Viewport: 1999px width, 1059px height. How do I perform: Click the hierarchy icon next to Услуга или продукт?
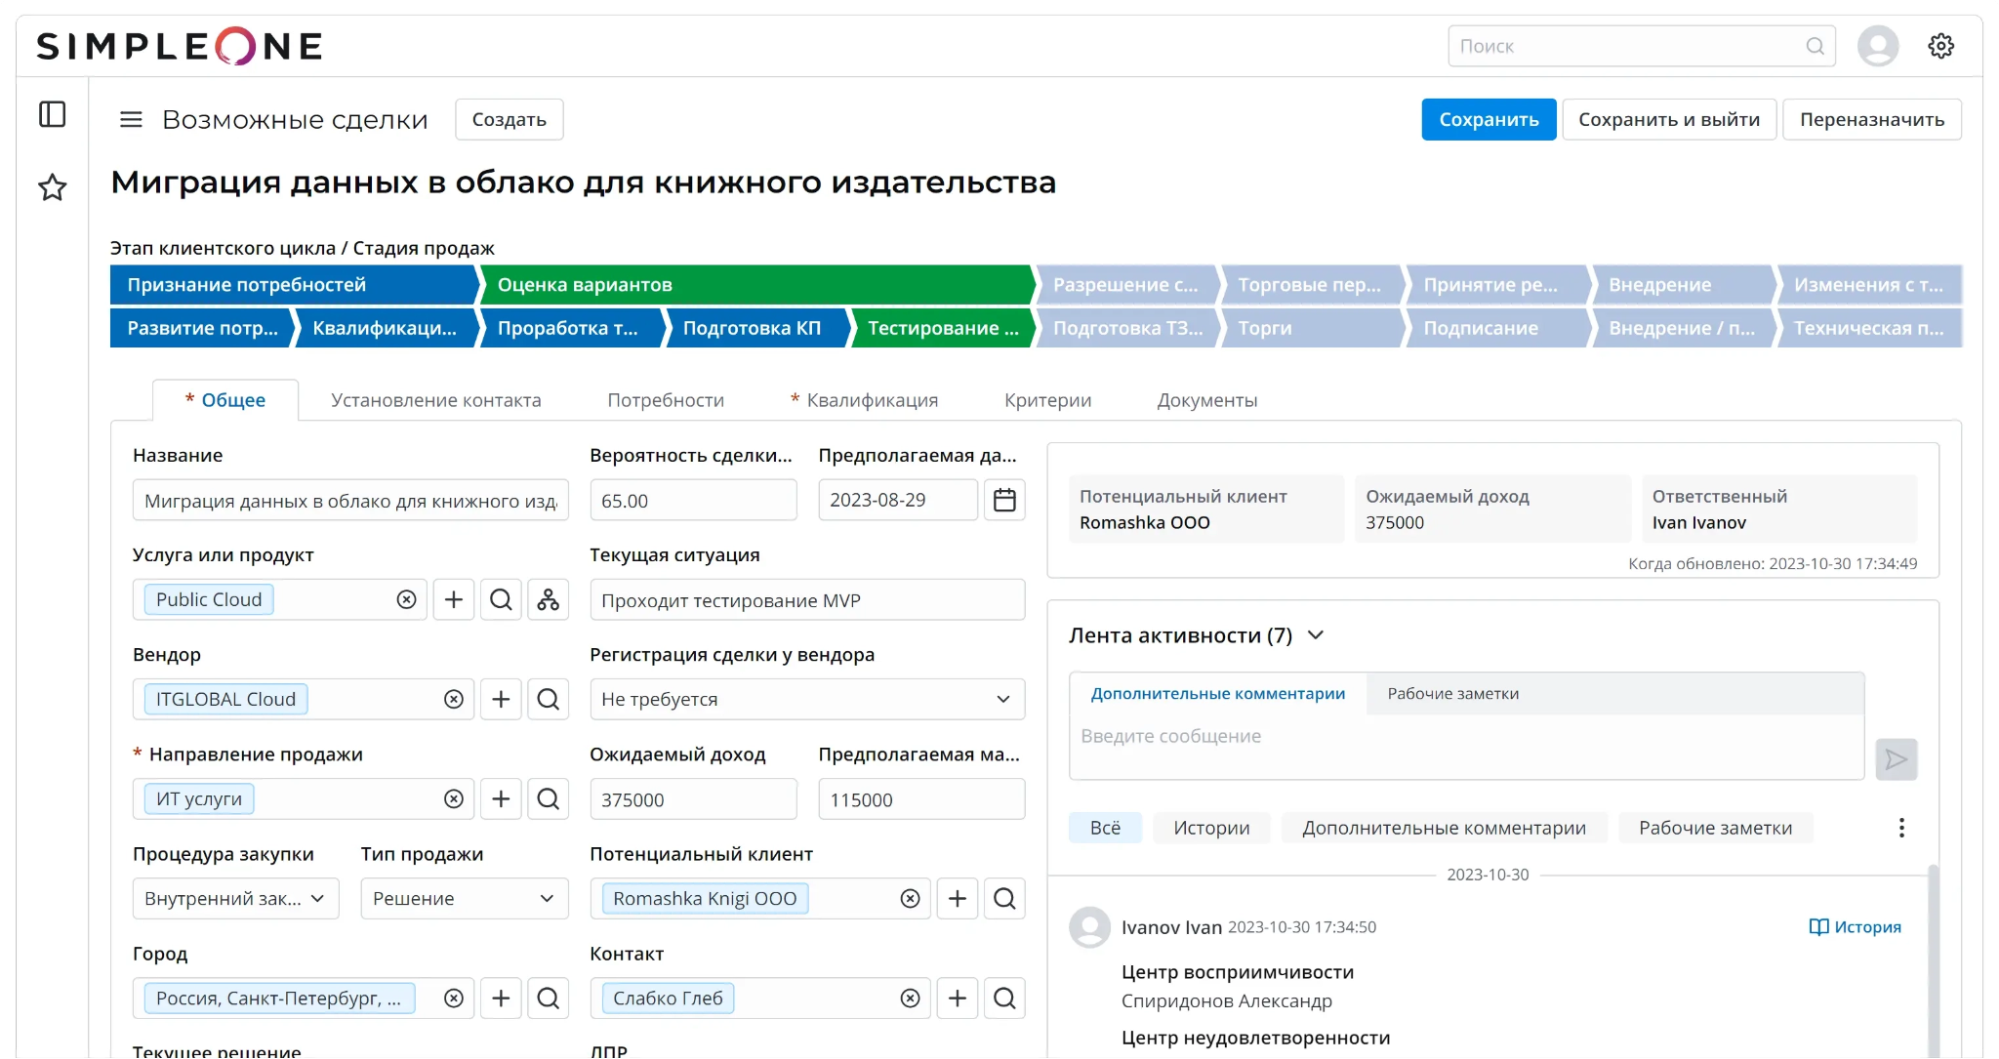pos(548,599)
